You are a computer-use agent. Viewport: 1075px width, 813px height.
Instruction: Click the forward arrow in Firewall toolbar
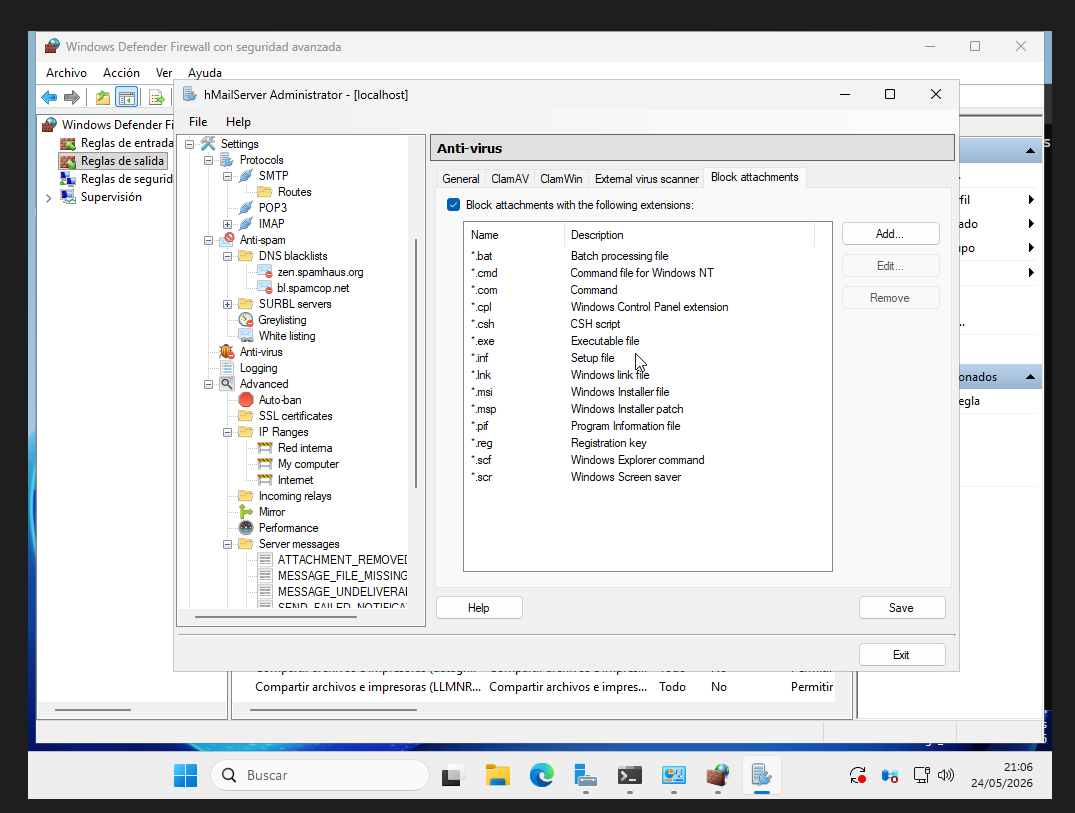(72, 97)
